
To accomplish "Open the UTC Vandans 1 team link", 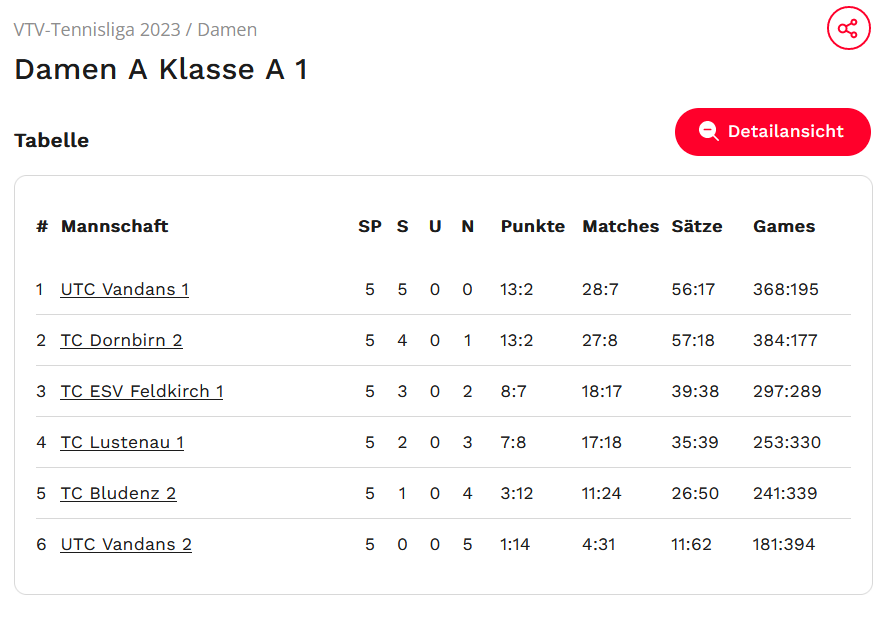I will pyautogui.click(x=124, y=289).
